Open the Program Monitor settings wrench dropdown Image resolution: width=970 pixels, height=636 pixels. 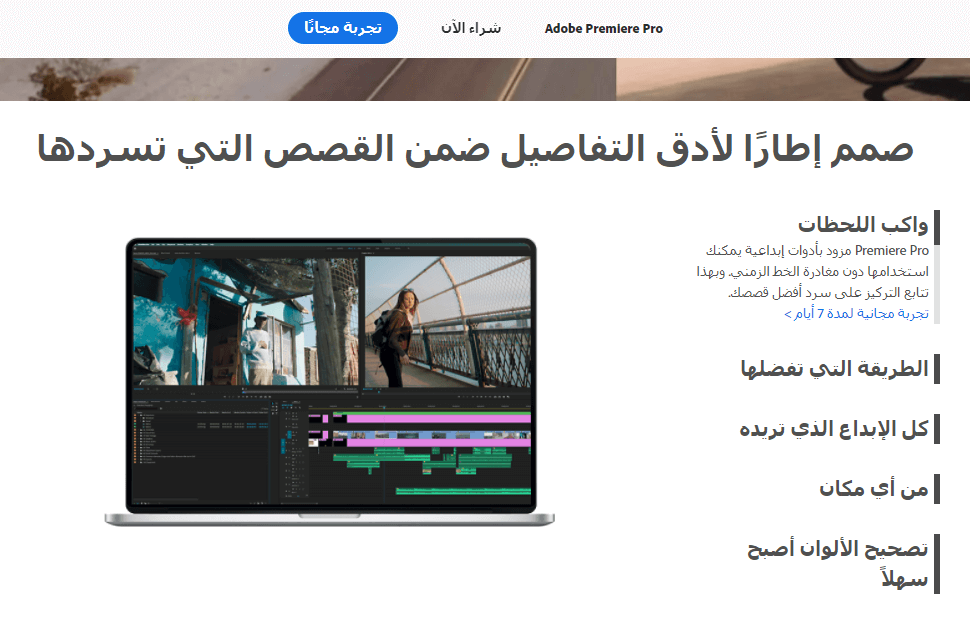coord(506,396)
